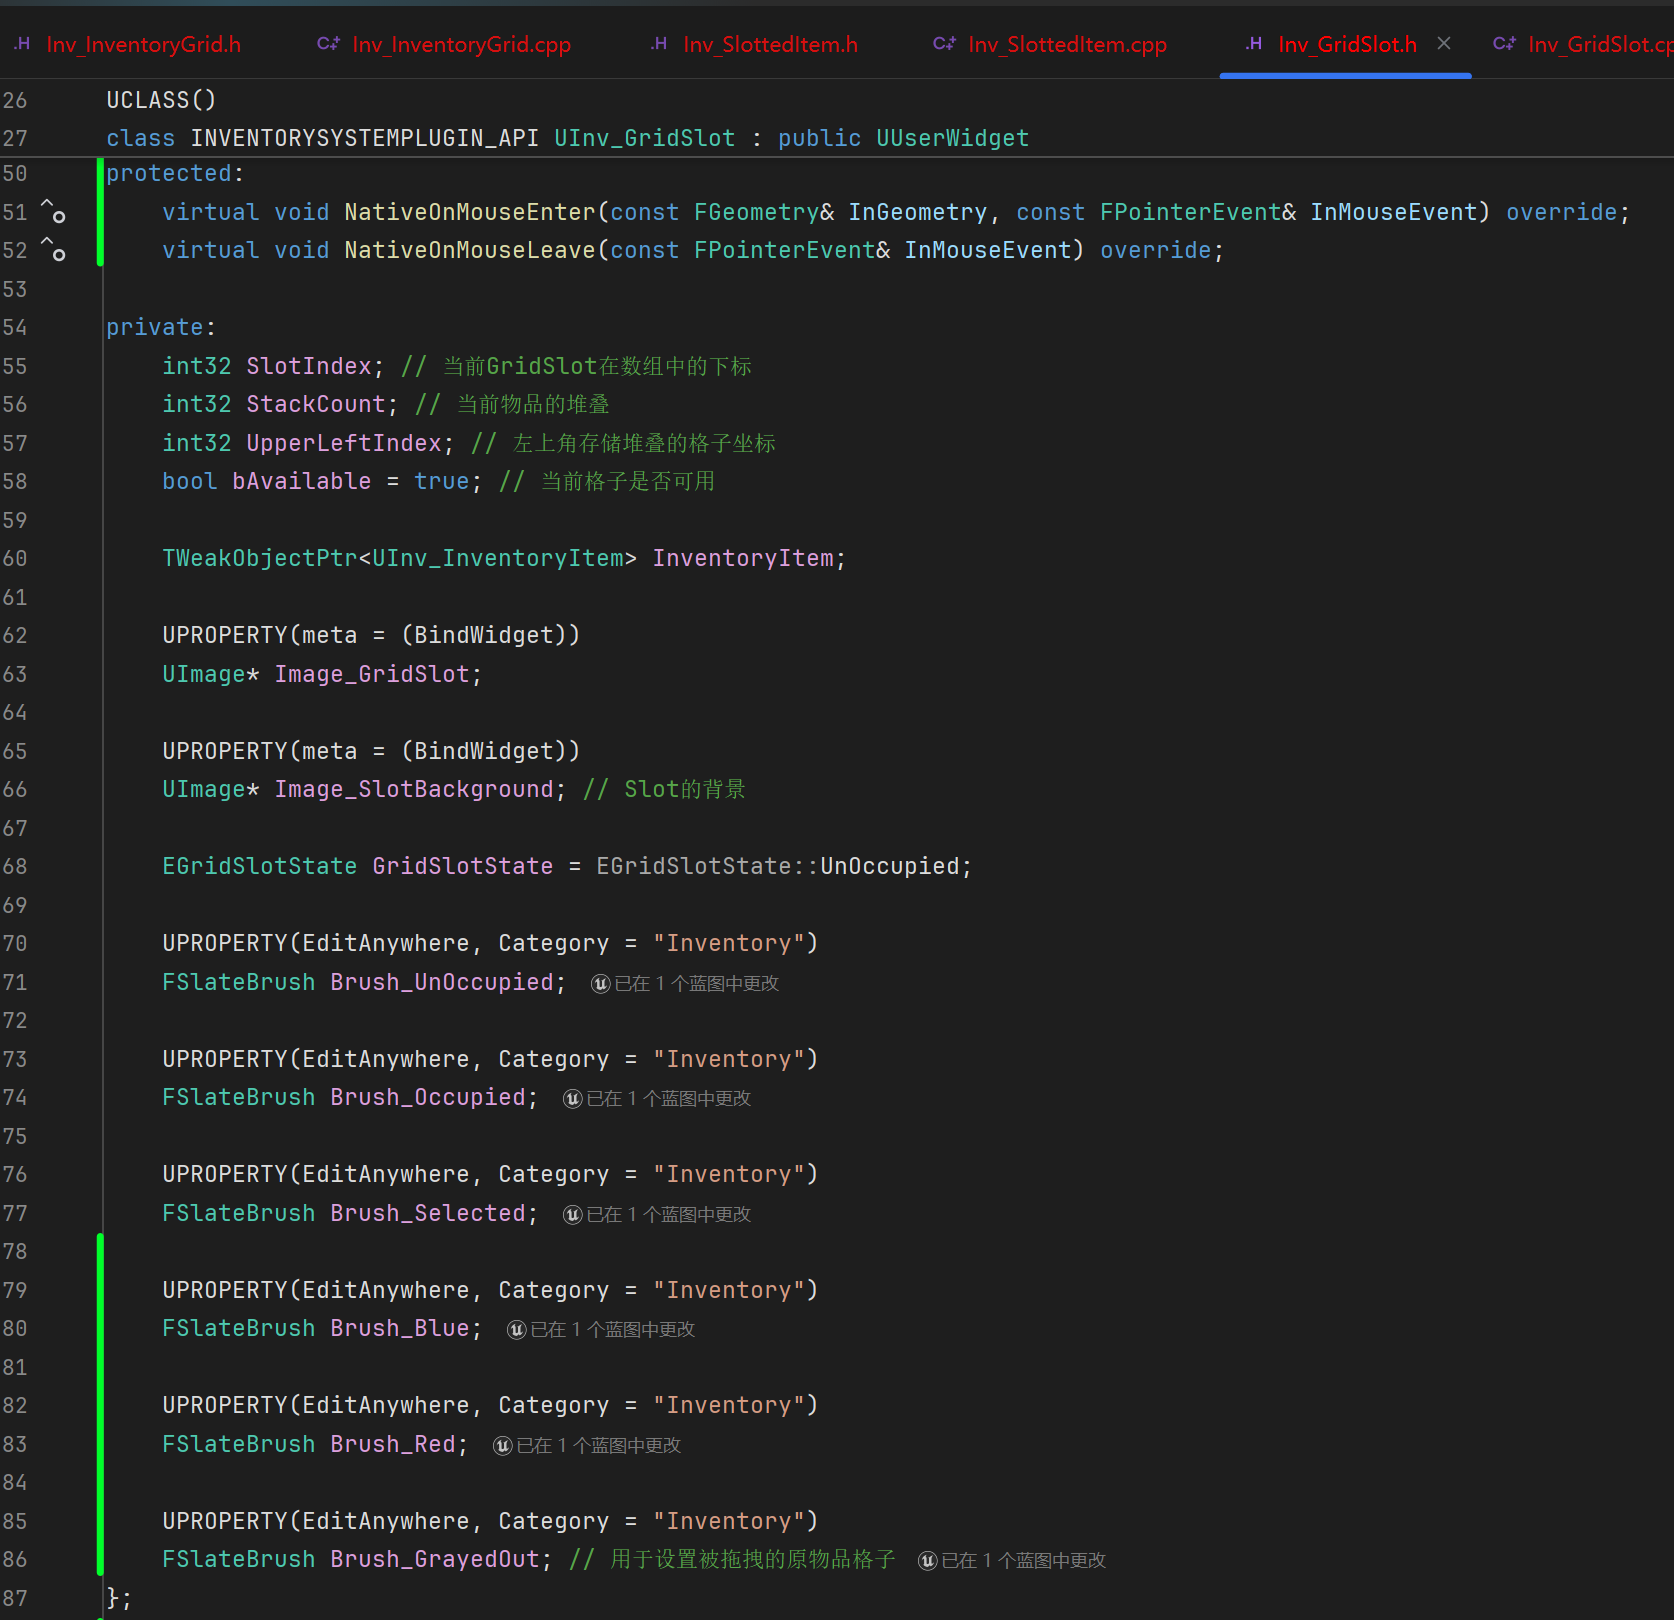Click the StackCount variable
1674x1620 pixels.
pyautogui.click(x=316, y=404)
